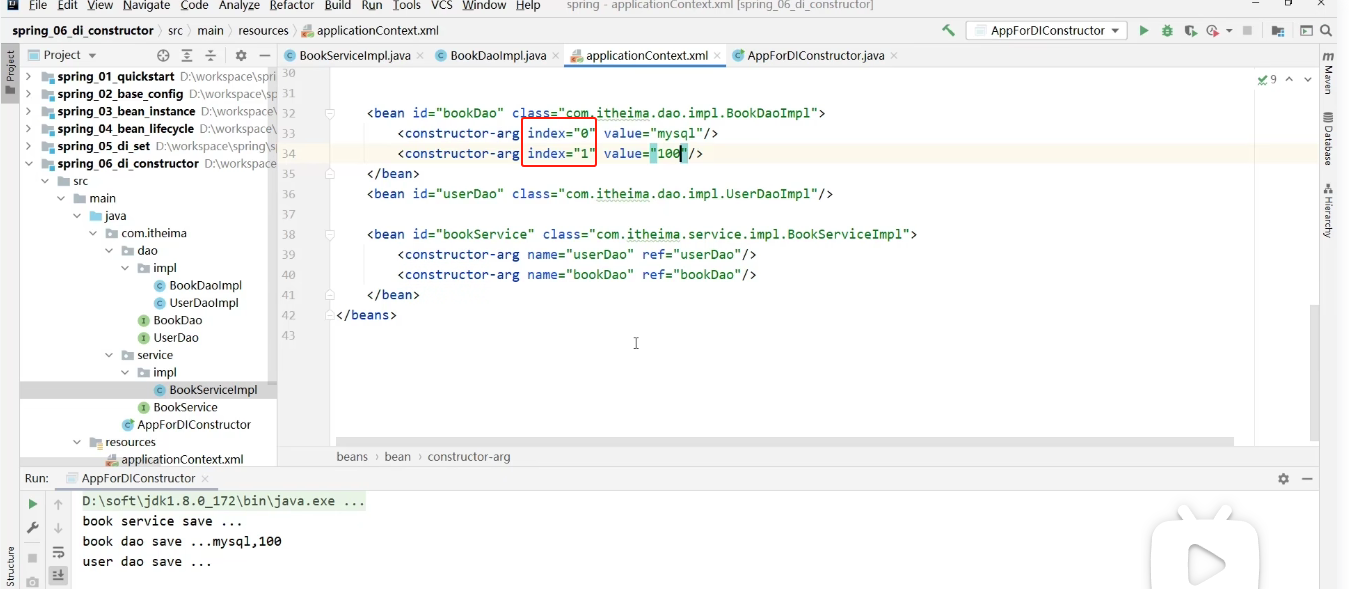Jump to the next highlighted problem arrow

(x=1307, y=79)
